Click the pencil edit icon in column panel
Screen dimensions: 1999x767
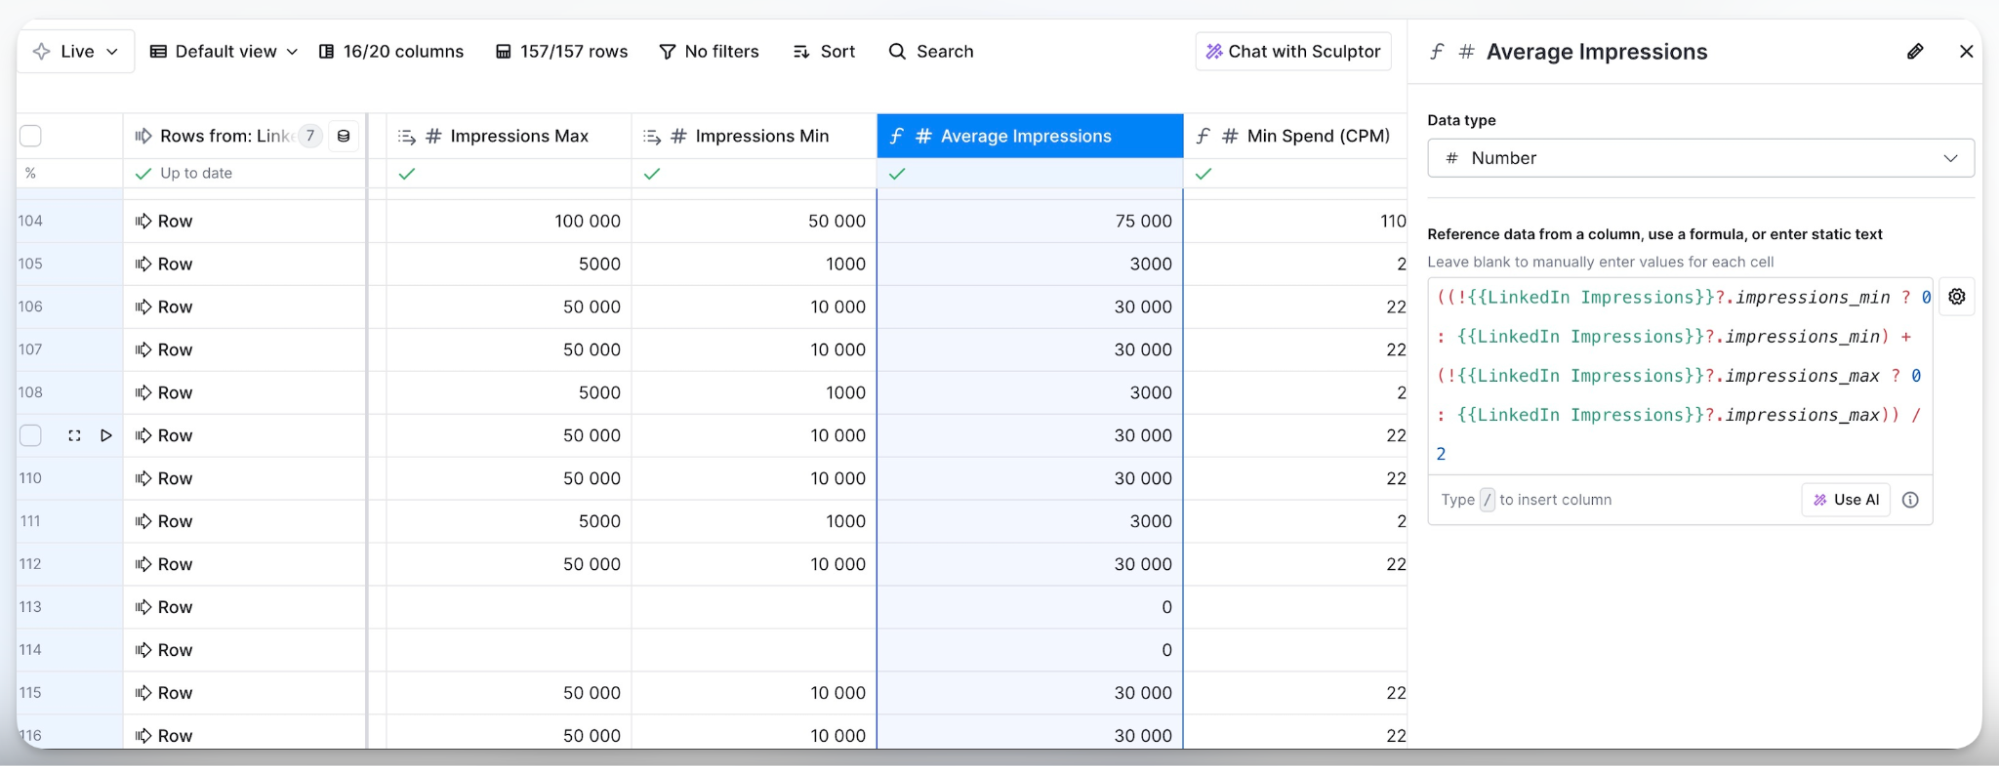1914,51
